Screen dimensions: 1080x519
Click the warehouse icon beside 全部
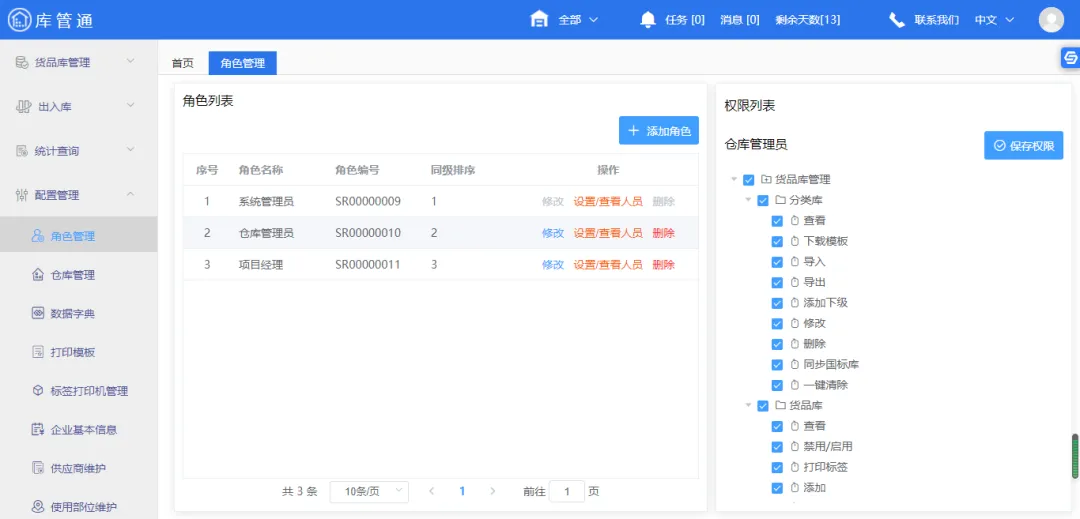540,19
